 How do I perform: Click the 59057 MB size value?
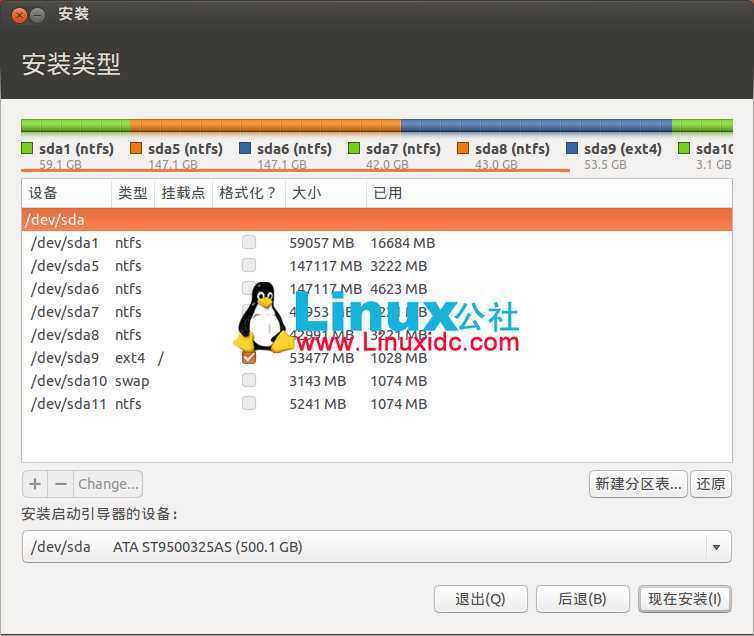coord(322,243)
